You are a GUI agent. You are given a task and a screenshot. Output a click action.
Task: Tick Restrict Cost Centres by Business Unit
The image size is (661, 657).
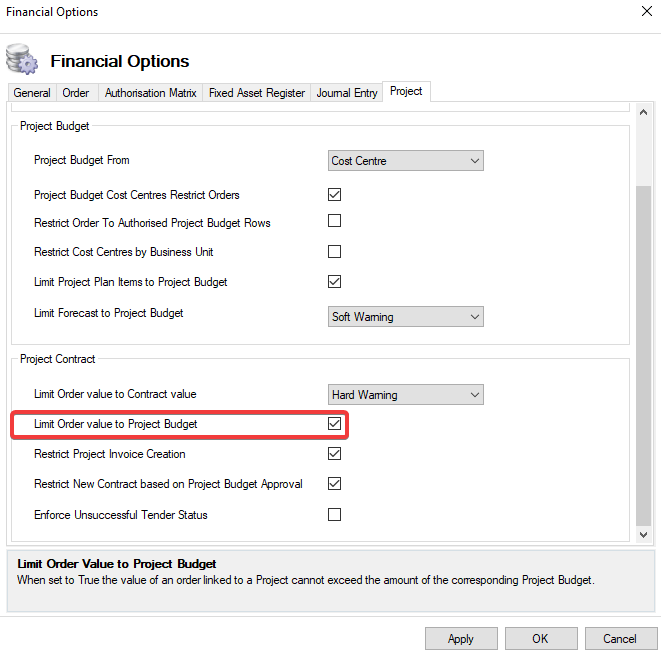click(335, 252)
